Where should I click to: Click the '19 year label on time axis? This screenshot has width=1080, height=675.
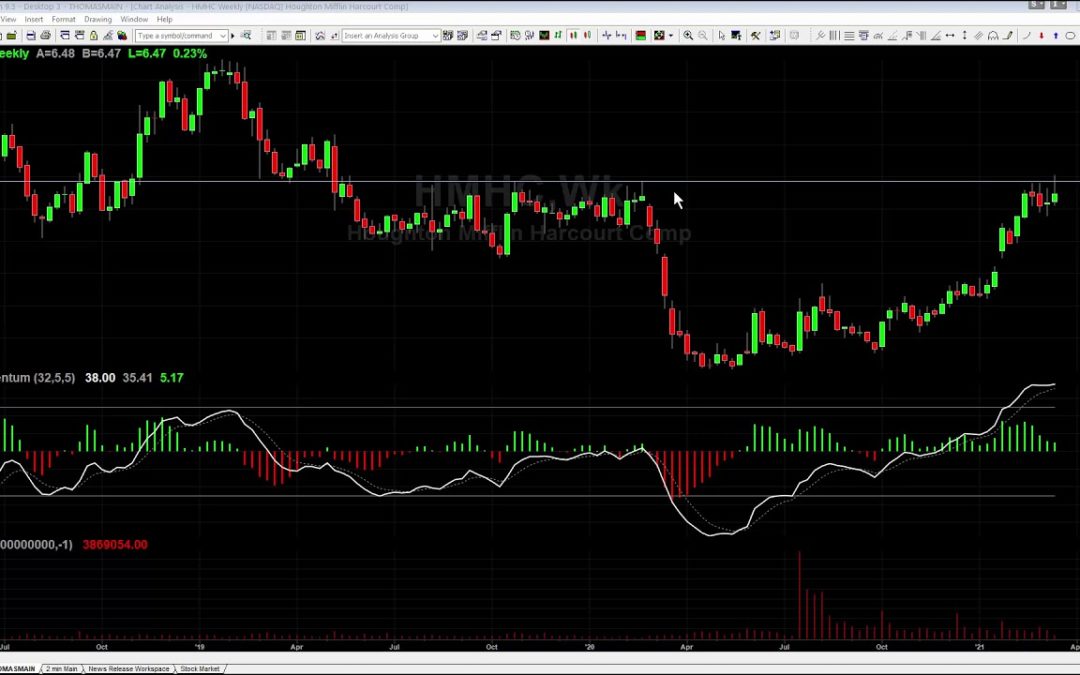(199, 647)
